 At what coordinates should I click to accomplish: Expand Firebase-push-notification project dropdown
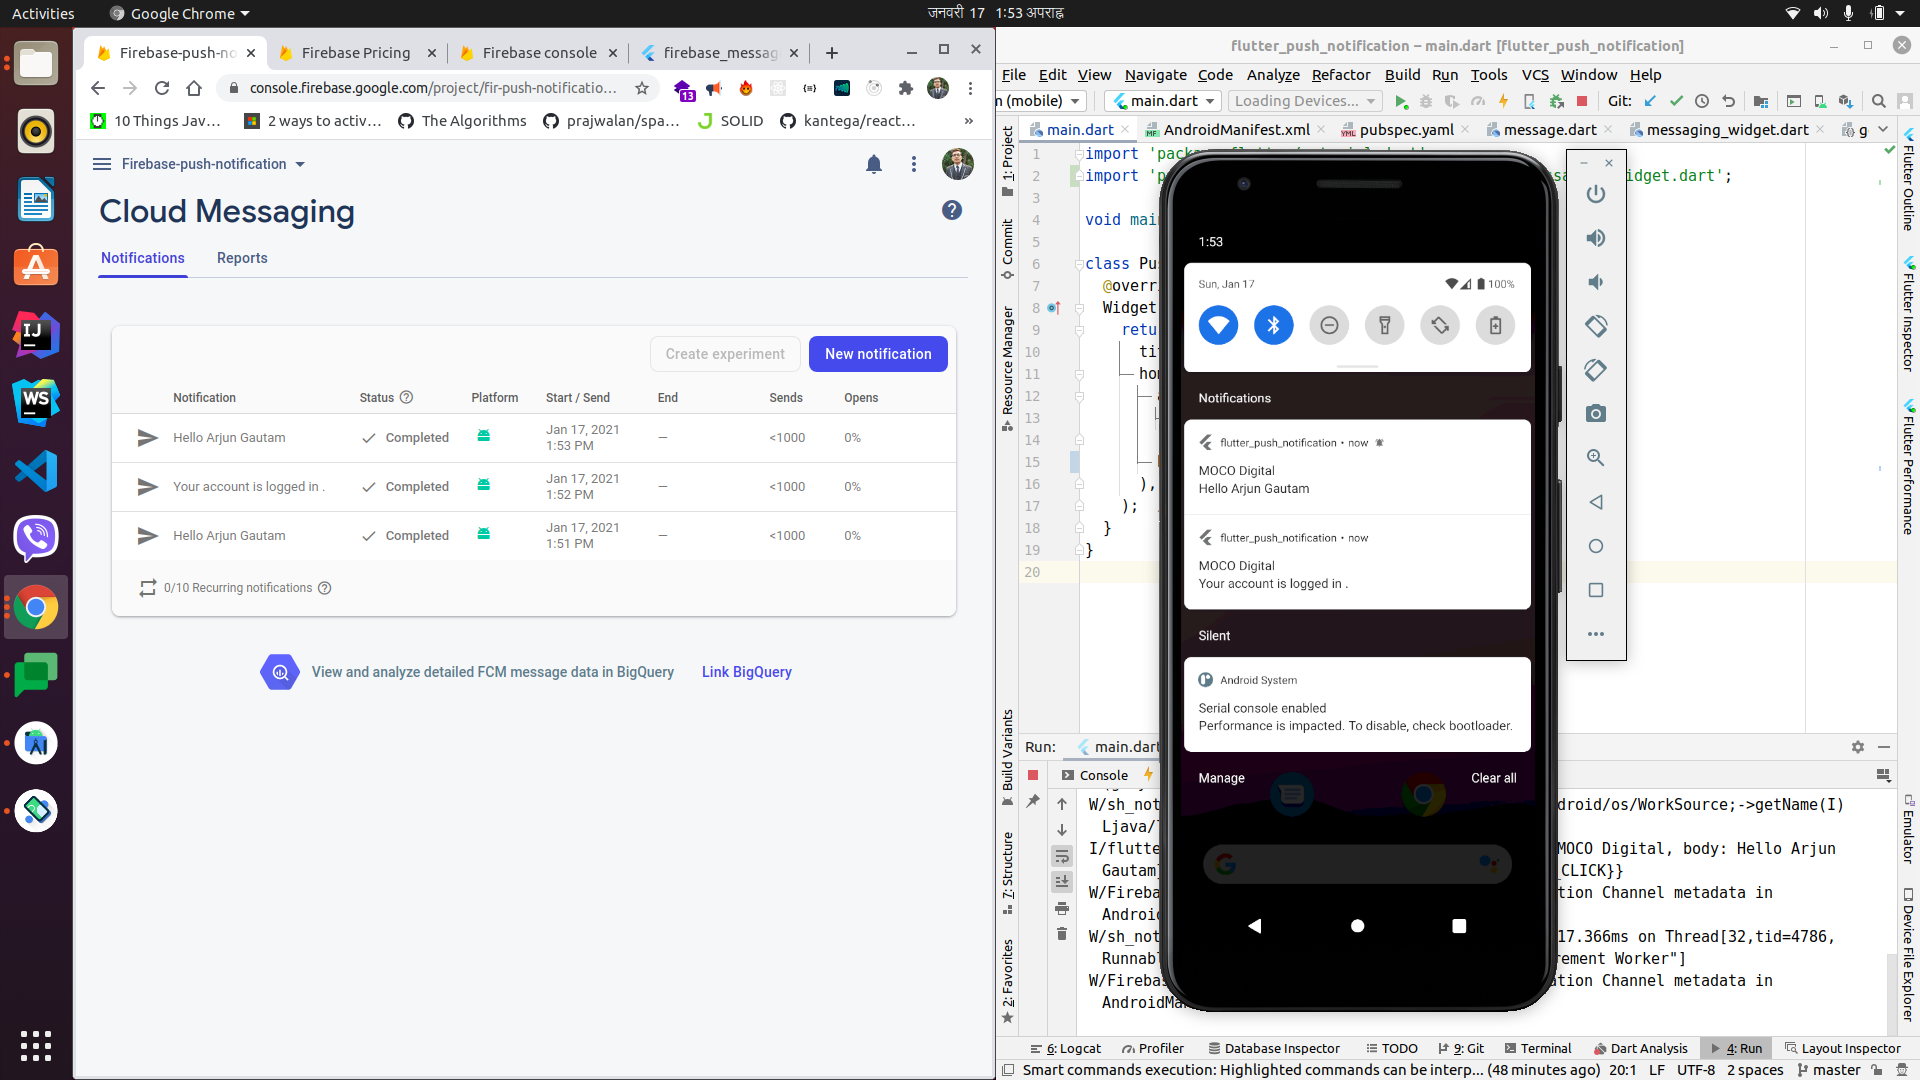[x=299, y=164]
